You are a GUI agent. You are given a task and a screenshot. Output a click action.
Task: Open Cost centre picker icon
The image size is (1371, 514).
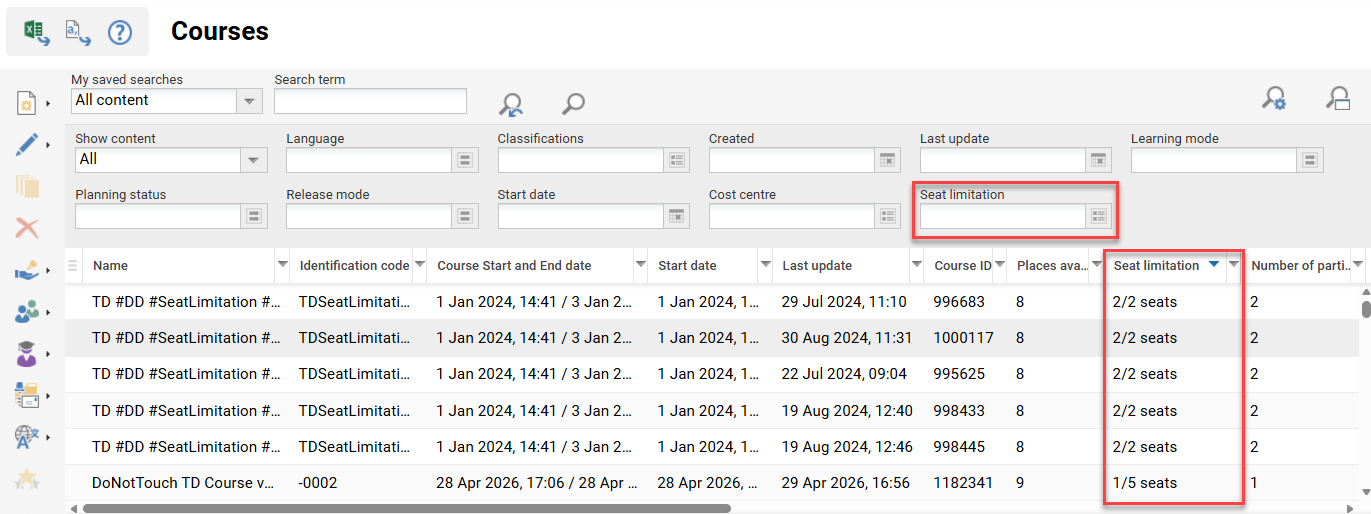pyautogui.click(x=887, y=216)
